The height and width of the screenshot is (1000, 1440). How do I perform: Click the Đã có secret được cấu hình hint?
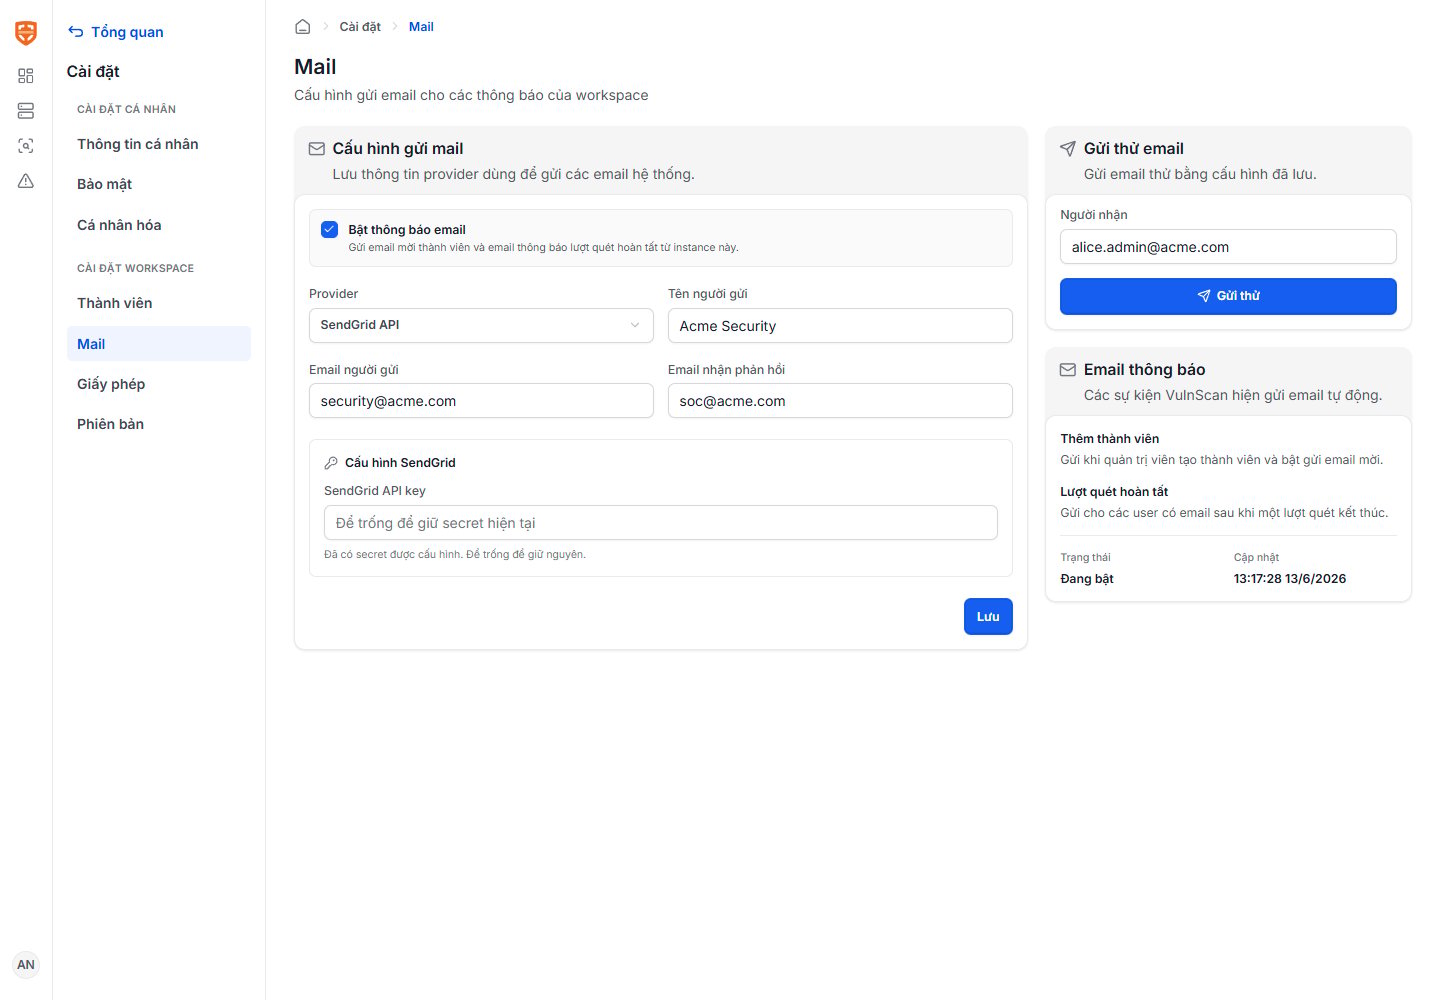(455, 554)
